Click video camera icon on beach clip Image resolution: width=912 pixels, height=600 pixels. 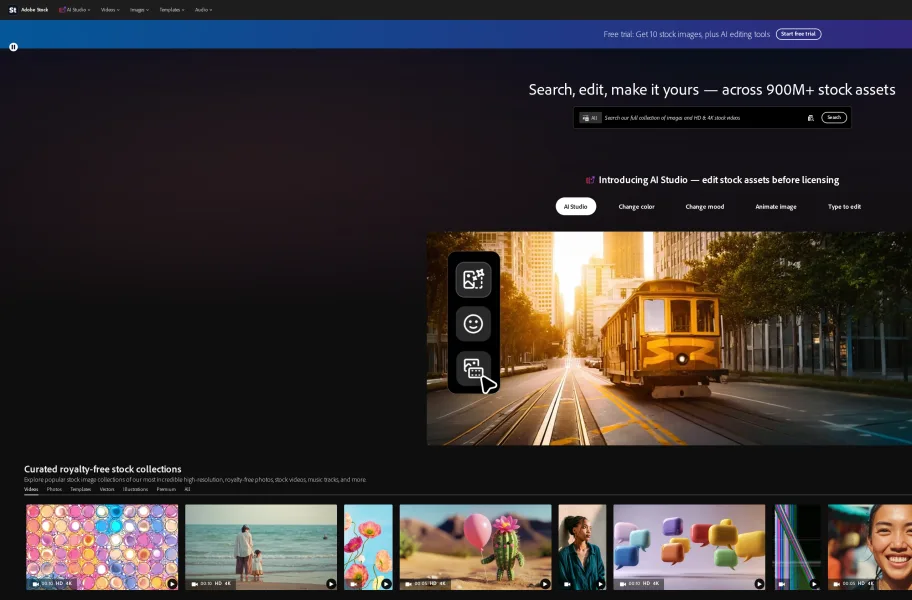pyautogui.click(x=194, y=584)
